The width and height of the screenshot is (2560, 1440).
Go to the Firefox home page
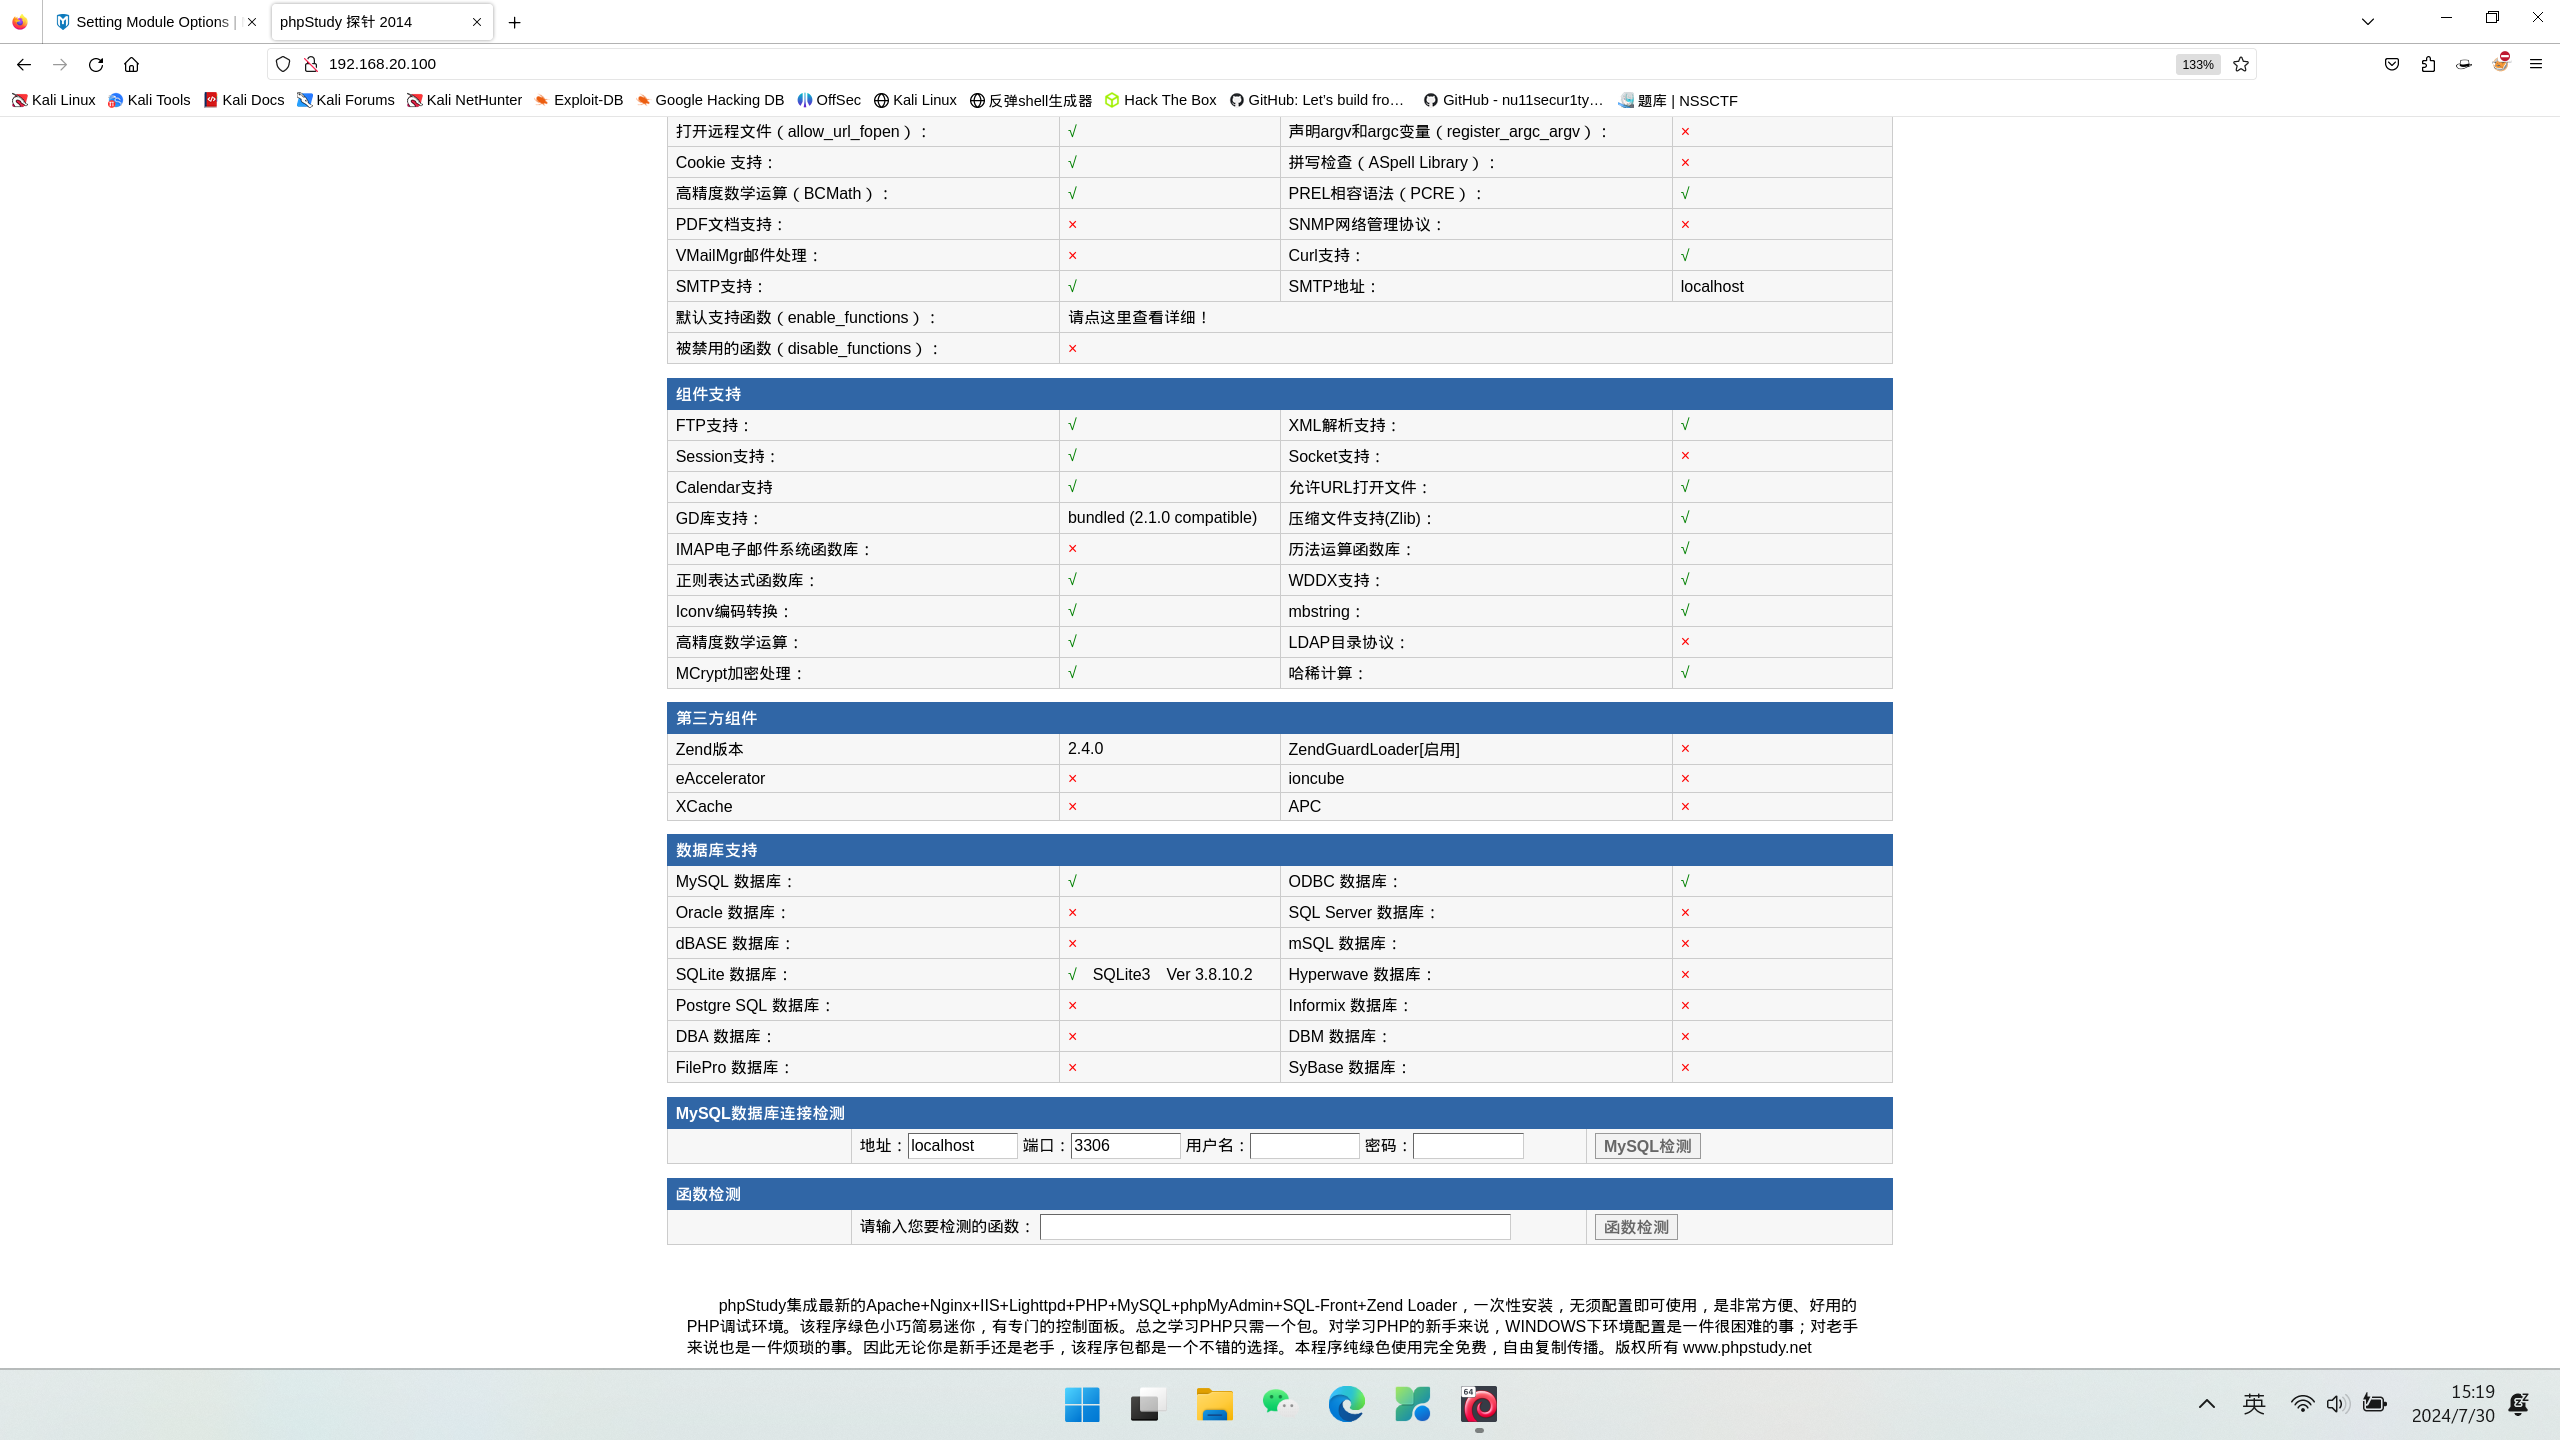[x=131, y=64]
